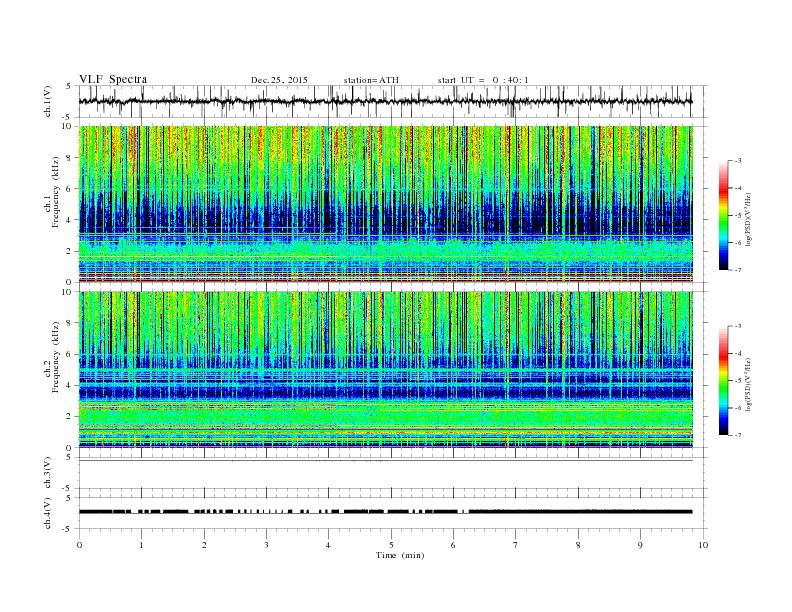Click the "-7" label on ch.2 colorbar
The width and height of the screenshot is (792, 612).
pos(738,435)
